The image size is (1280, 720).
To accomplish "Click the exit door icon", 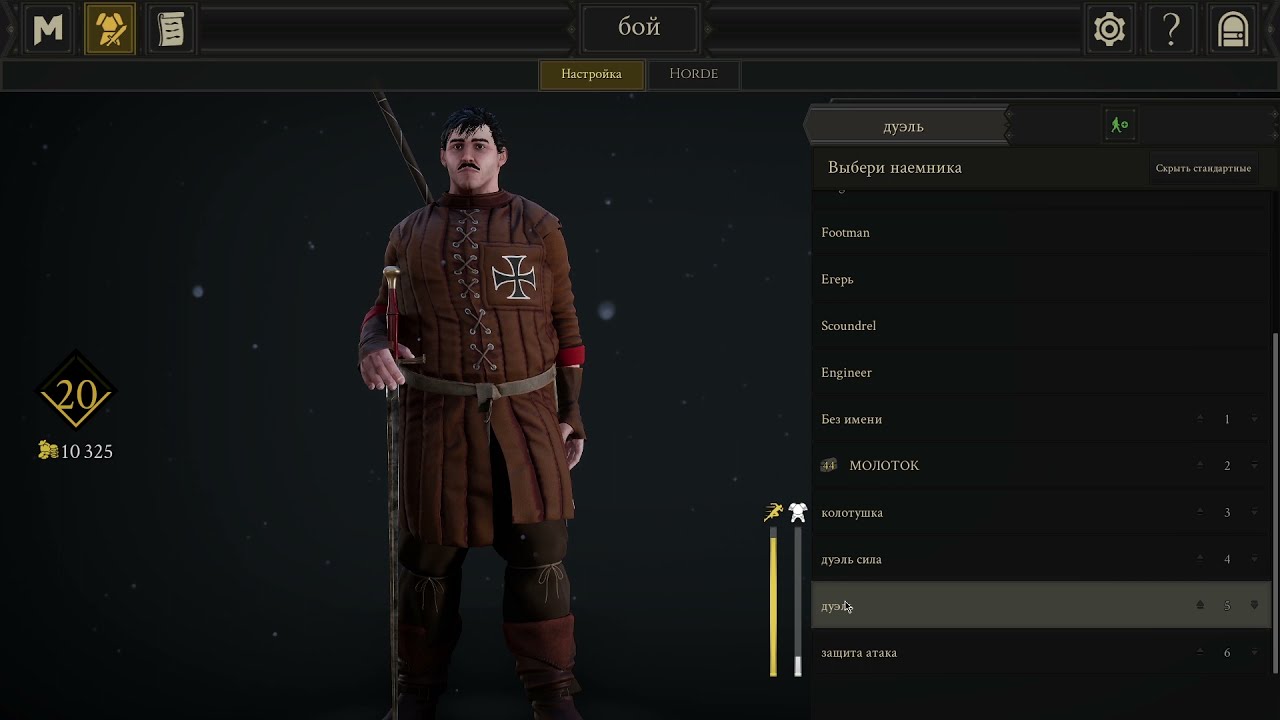I will click(1233, 30).
